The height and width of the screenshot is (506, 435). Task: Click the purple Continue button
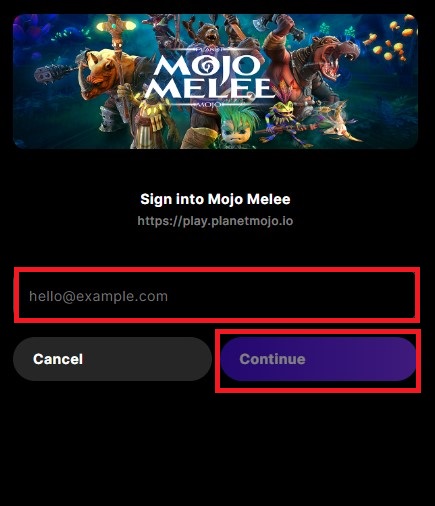(318, 359)
